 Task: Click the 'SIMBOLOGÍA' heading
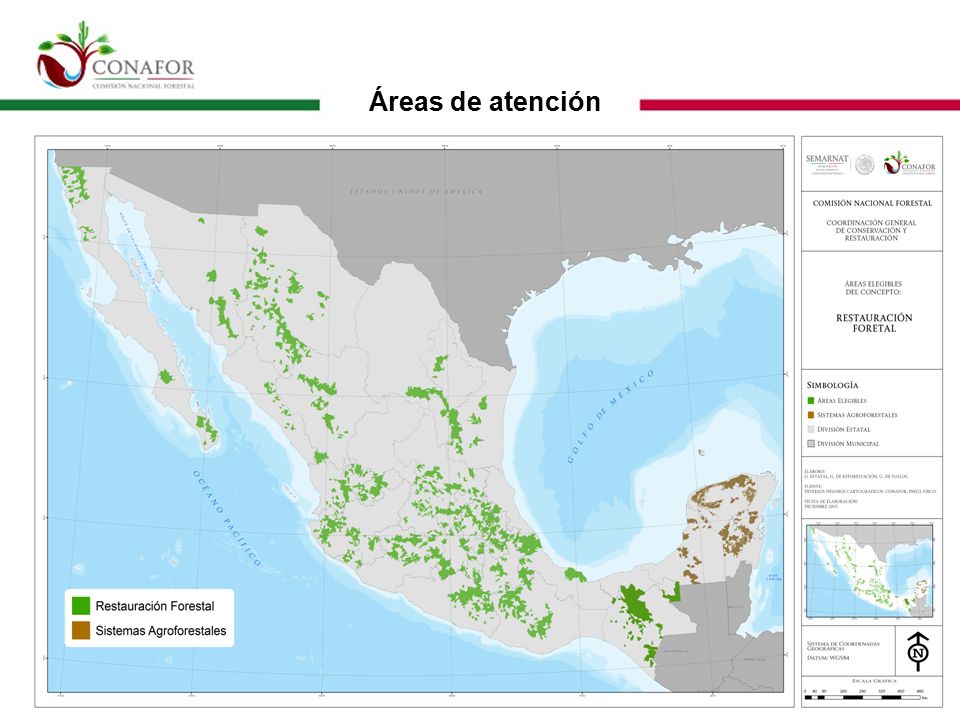[832, 385]
